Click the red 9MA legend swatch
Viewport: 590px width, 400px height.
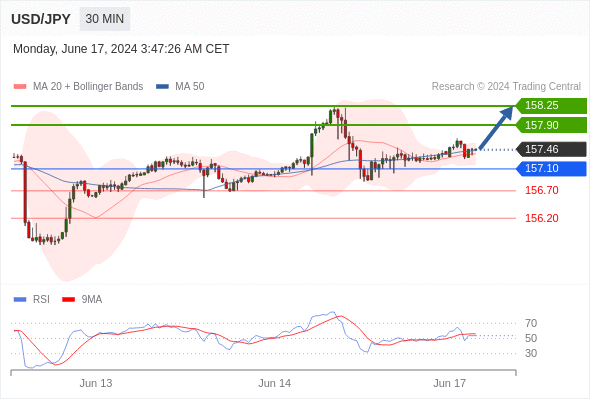click(68, 300)
